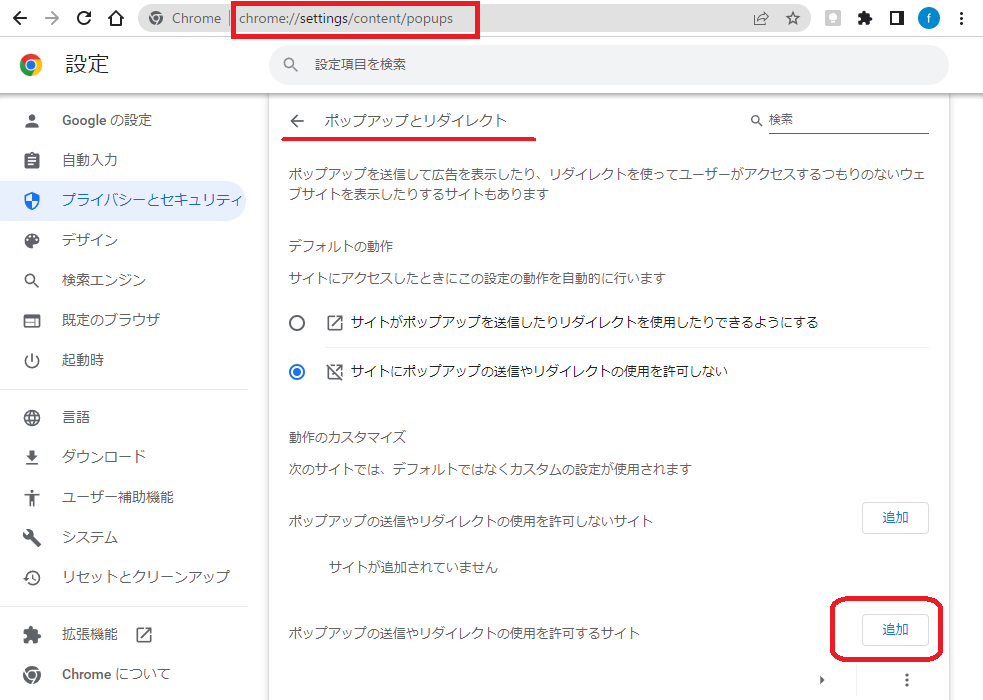This screenshot has height=700, width=983.
Task: Click the person icon beside Google の設定
Action: 32,121
